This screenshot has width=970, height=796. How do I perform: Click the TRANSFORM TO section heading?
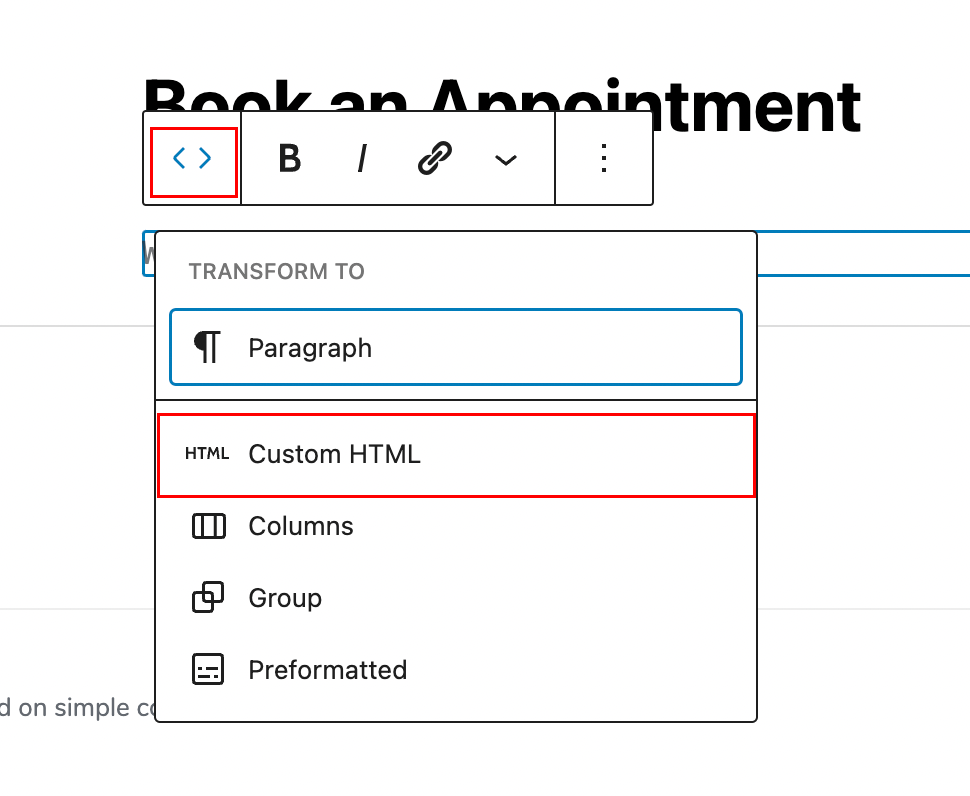[276, 272]
